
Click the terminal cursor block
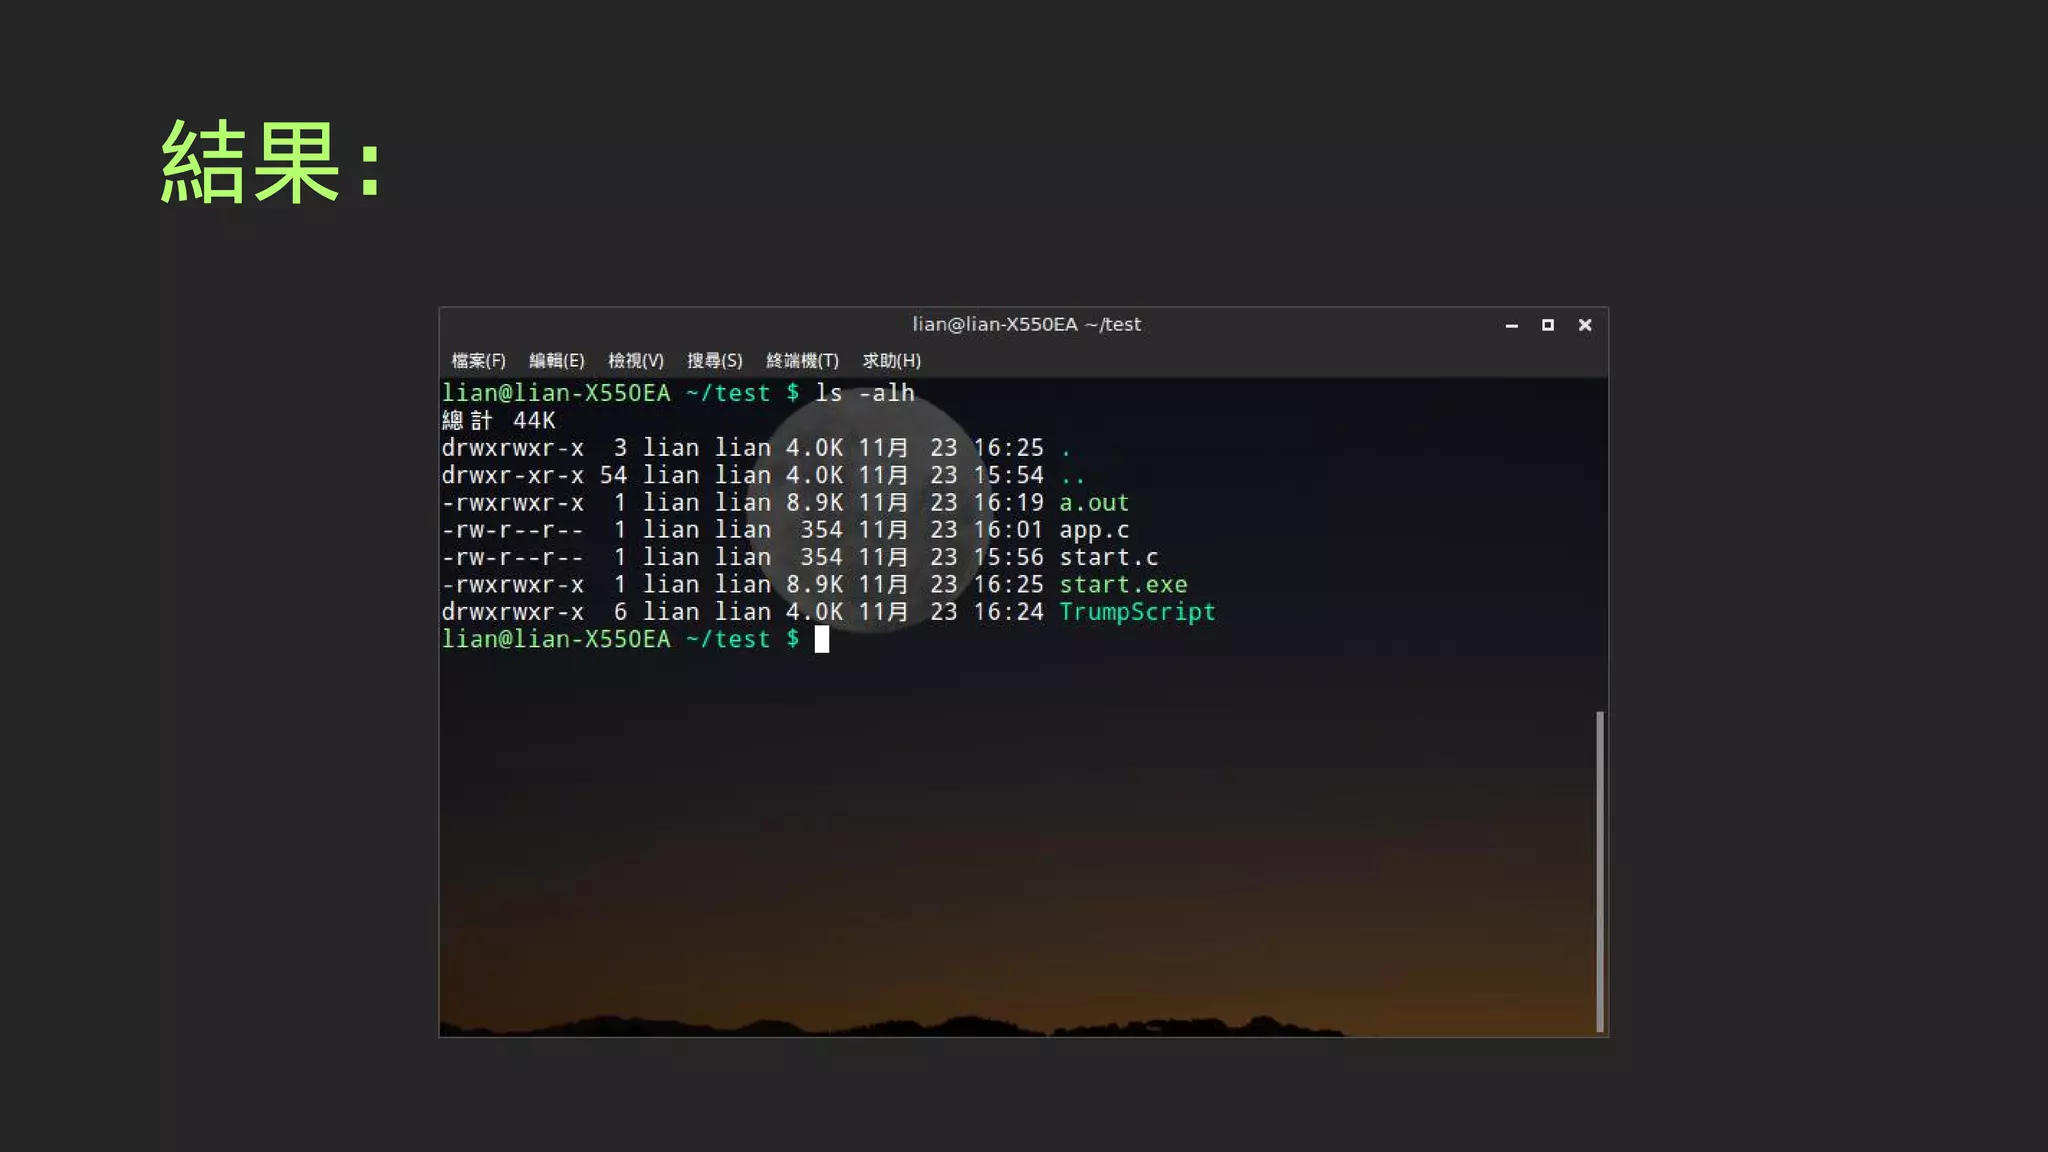click(x=822, y=639)
